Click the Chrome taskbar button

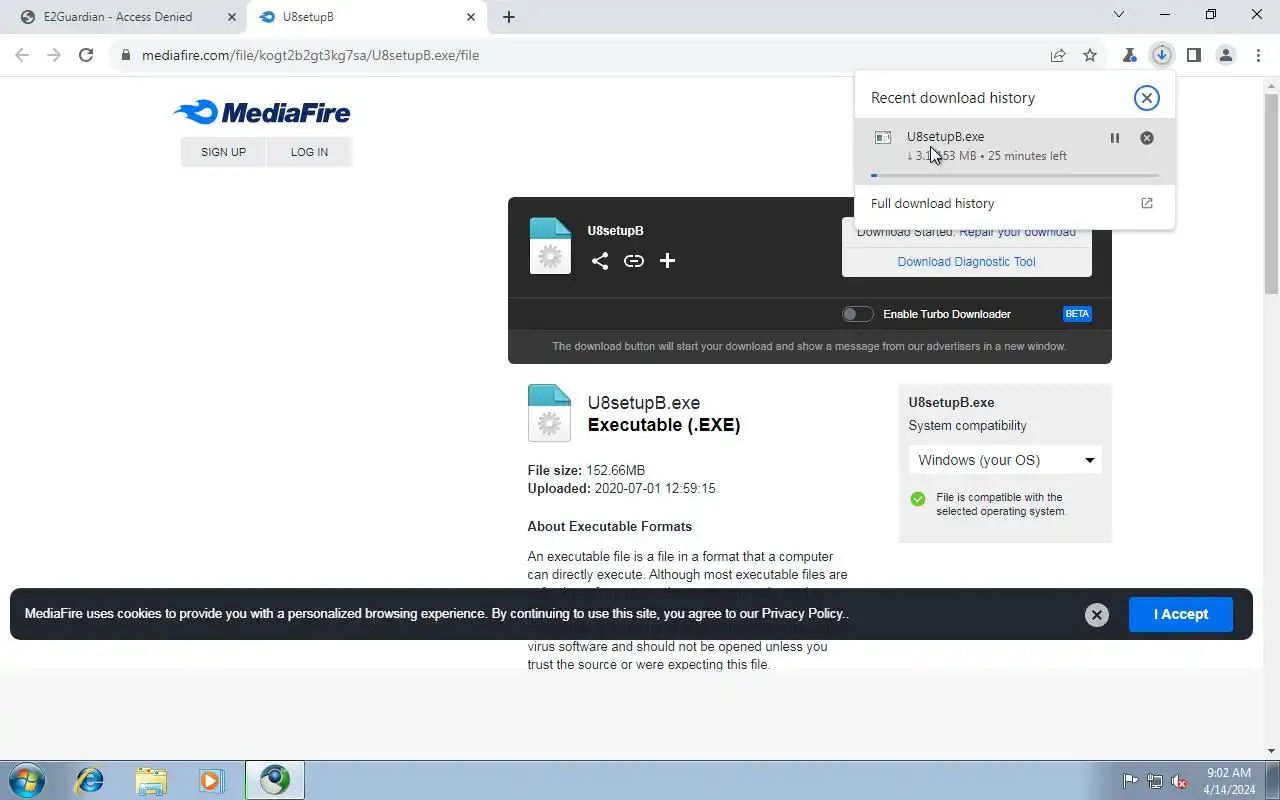(x=275, y=780)
